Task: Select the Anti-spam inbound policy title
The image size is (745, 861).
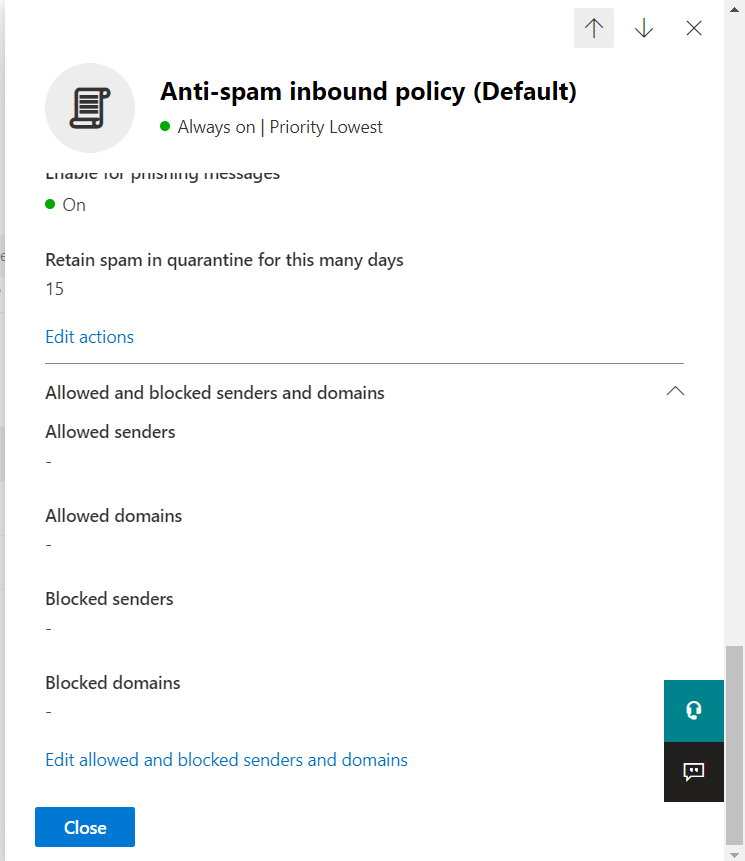Action: point(368,92)
